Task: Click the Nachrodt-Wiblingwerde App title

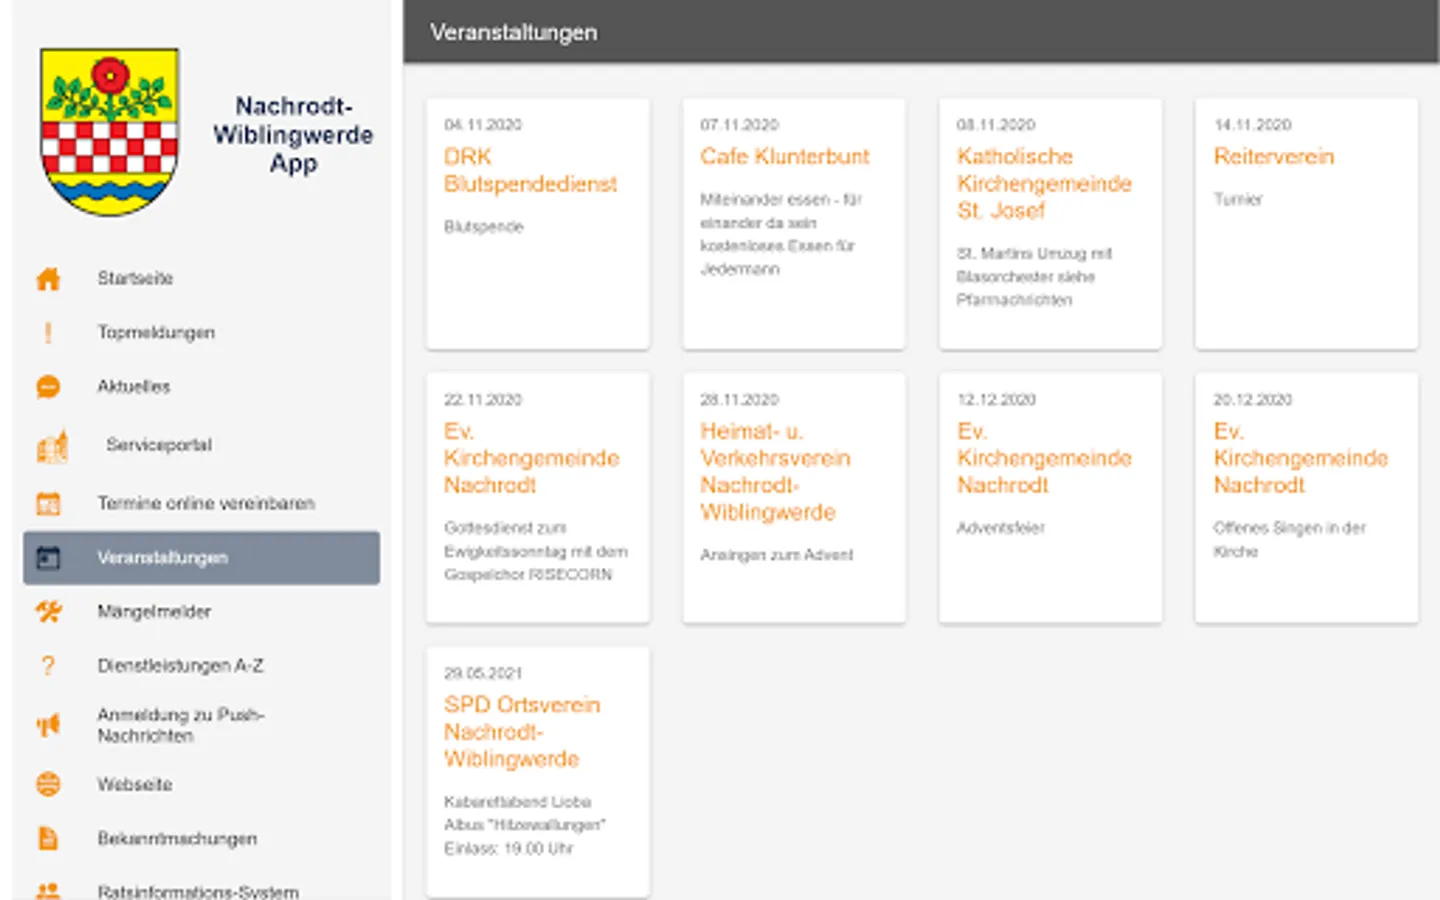Action: click(293, 135)
